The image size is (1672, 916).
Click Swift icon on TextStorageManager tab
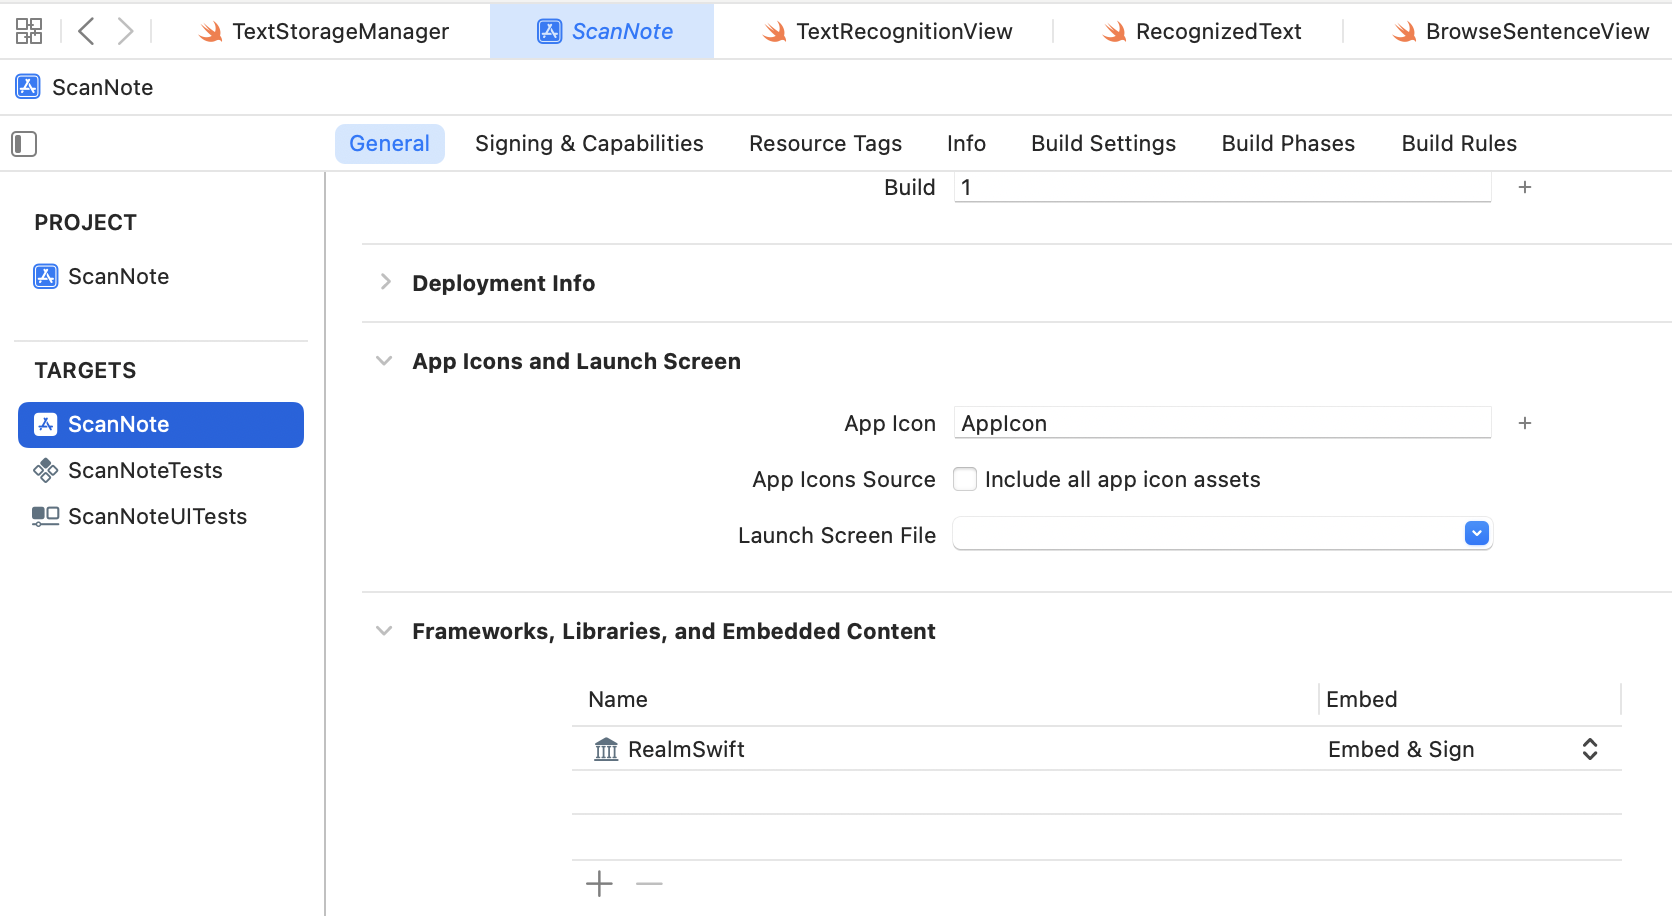point(210,32)
